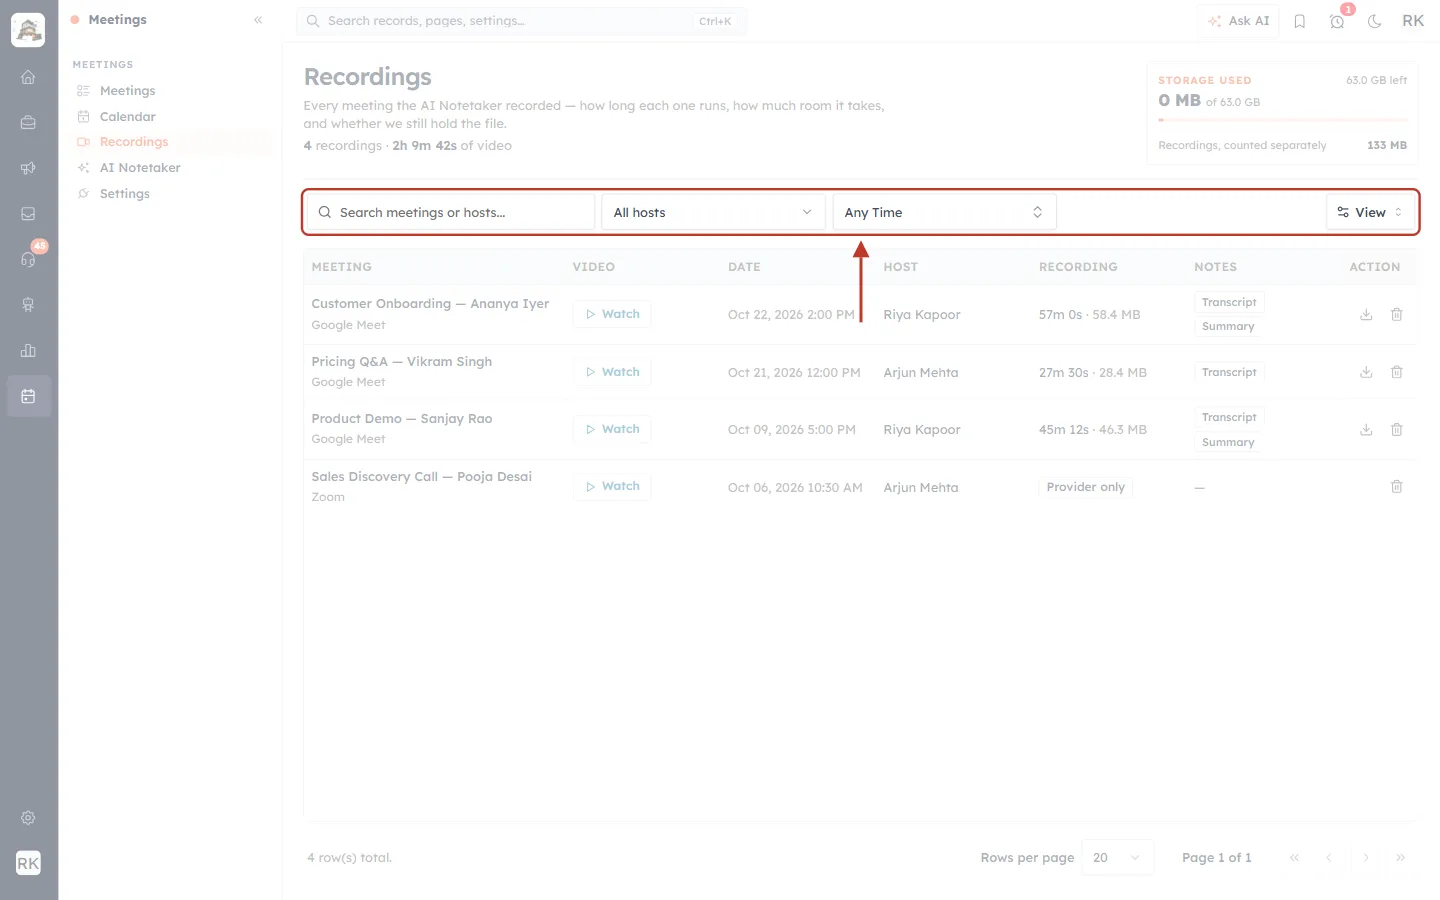
Task: Open Summary for Product Demo
Action: [1228, 442]
